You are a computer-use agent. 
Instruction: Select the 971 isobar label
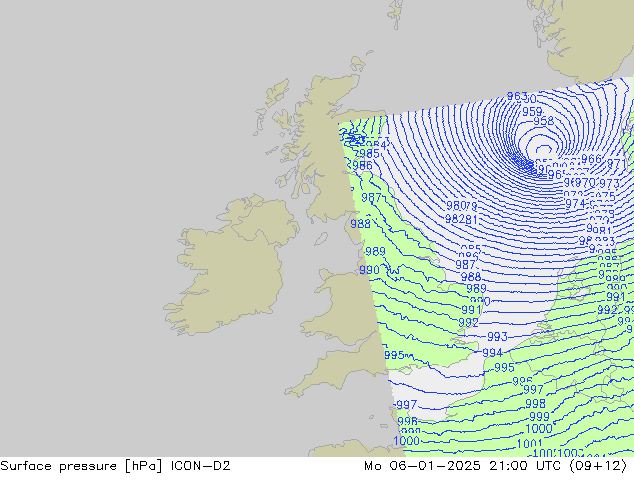617,164
